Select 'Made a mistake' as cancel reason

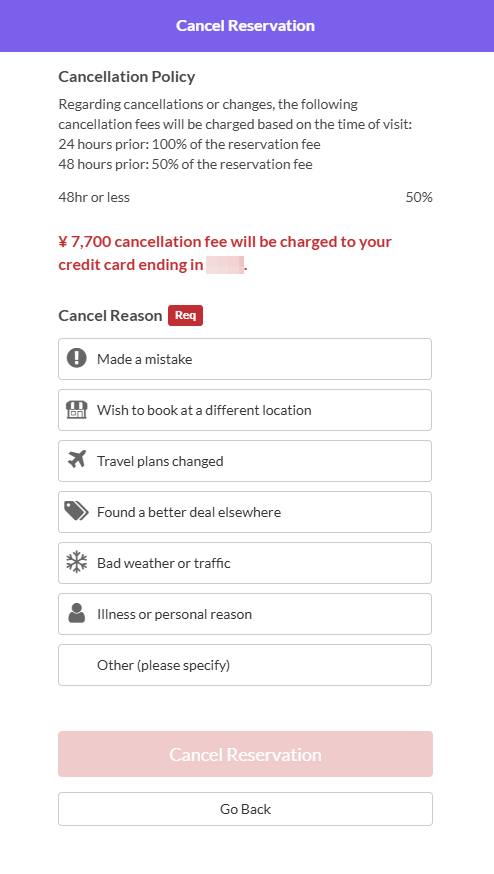click(245, 359)
